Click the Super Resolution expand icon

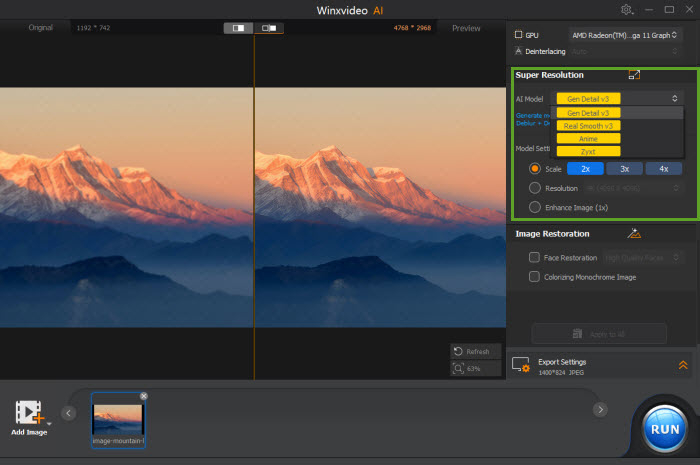(634, 75)
